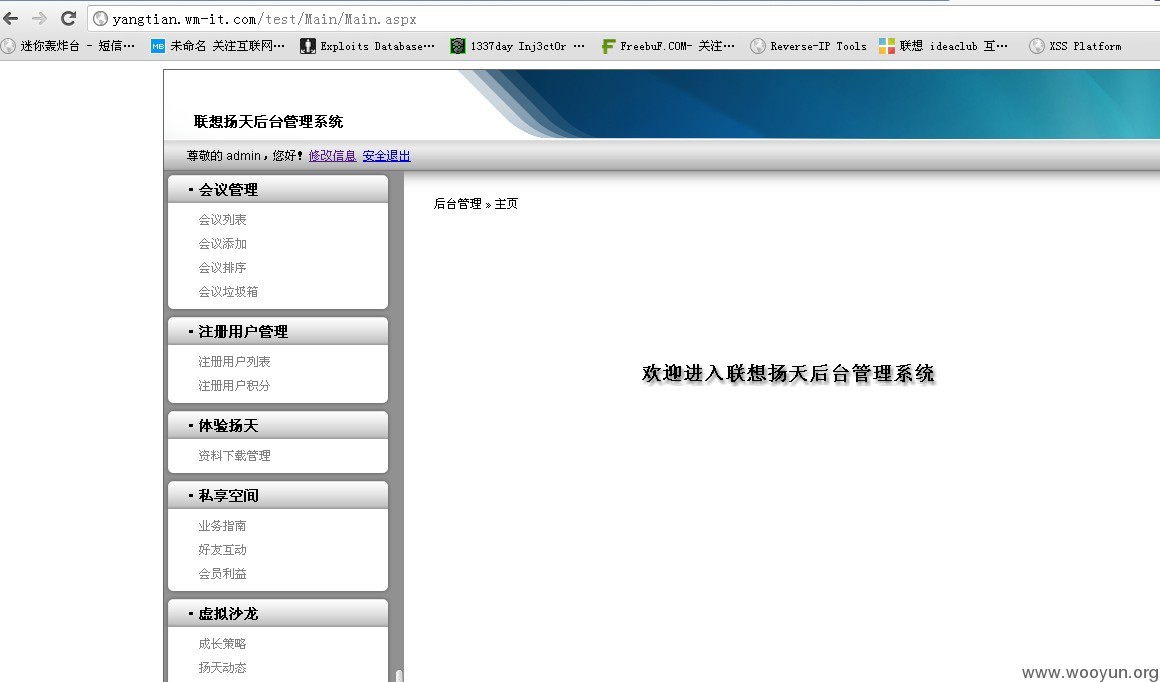Open the 未命名 关注互联网 bookmark

click(x=218, y=46)
